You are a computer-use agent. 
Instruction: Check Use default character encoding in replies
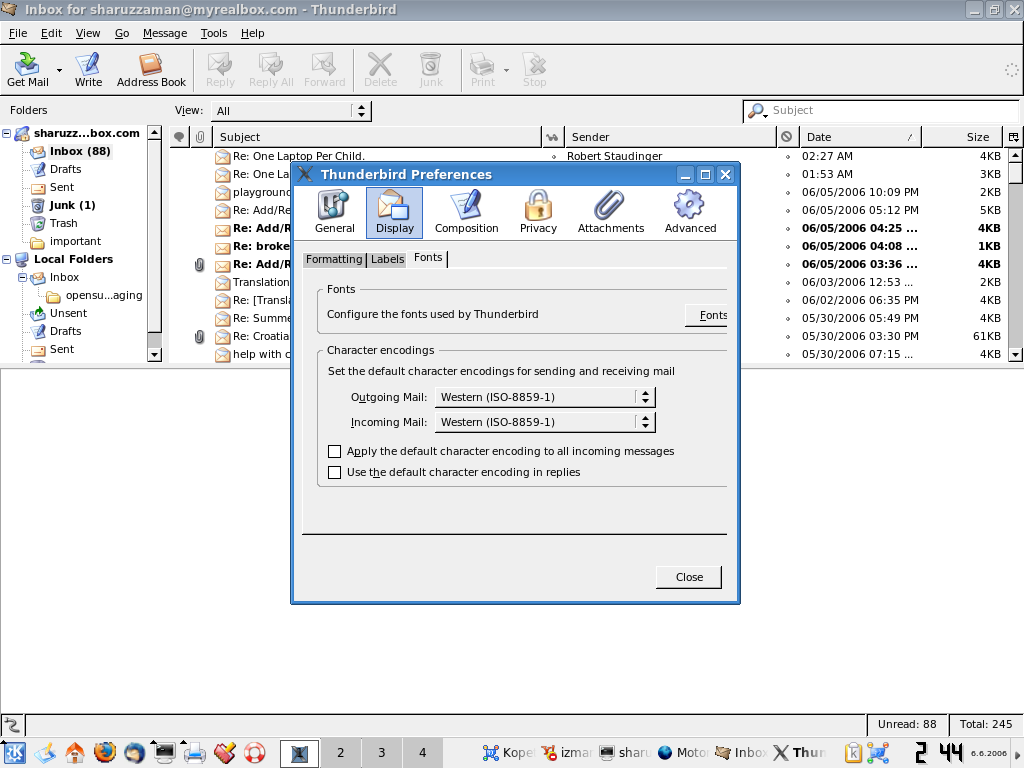coord(334,472)
